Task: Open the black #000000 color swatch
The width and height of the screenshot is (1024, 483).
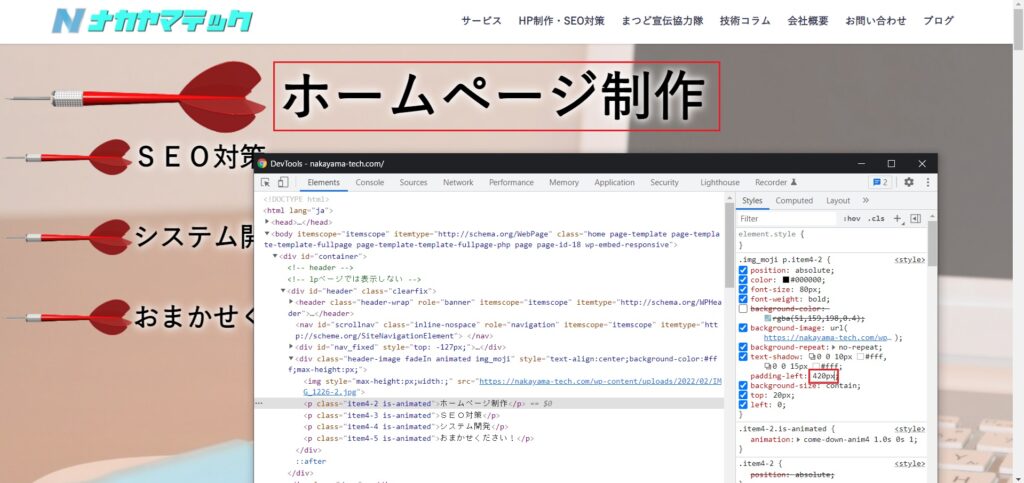Action: (x=786, y=280)
